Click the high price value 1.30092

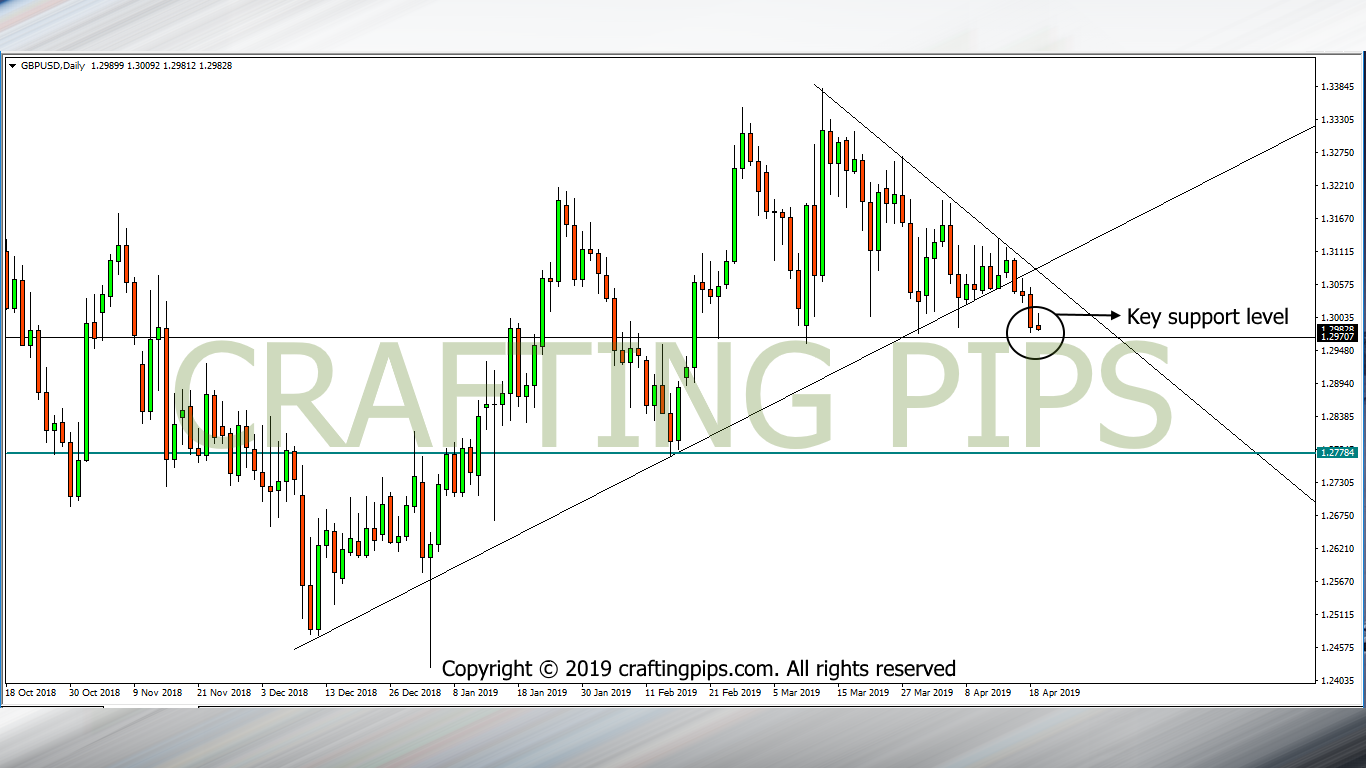(144, 66)
